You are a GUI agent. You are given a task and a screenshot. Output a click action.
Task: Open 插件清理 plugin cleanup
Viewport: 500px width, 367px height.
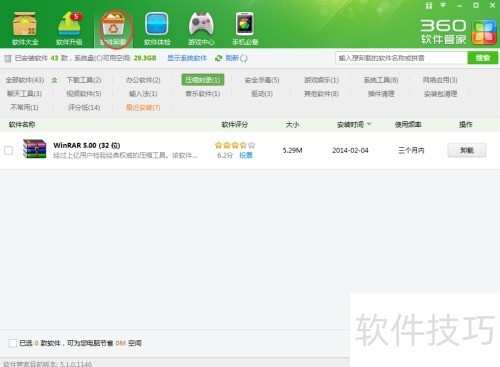tap(381, 94)
